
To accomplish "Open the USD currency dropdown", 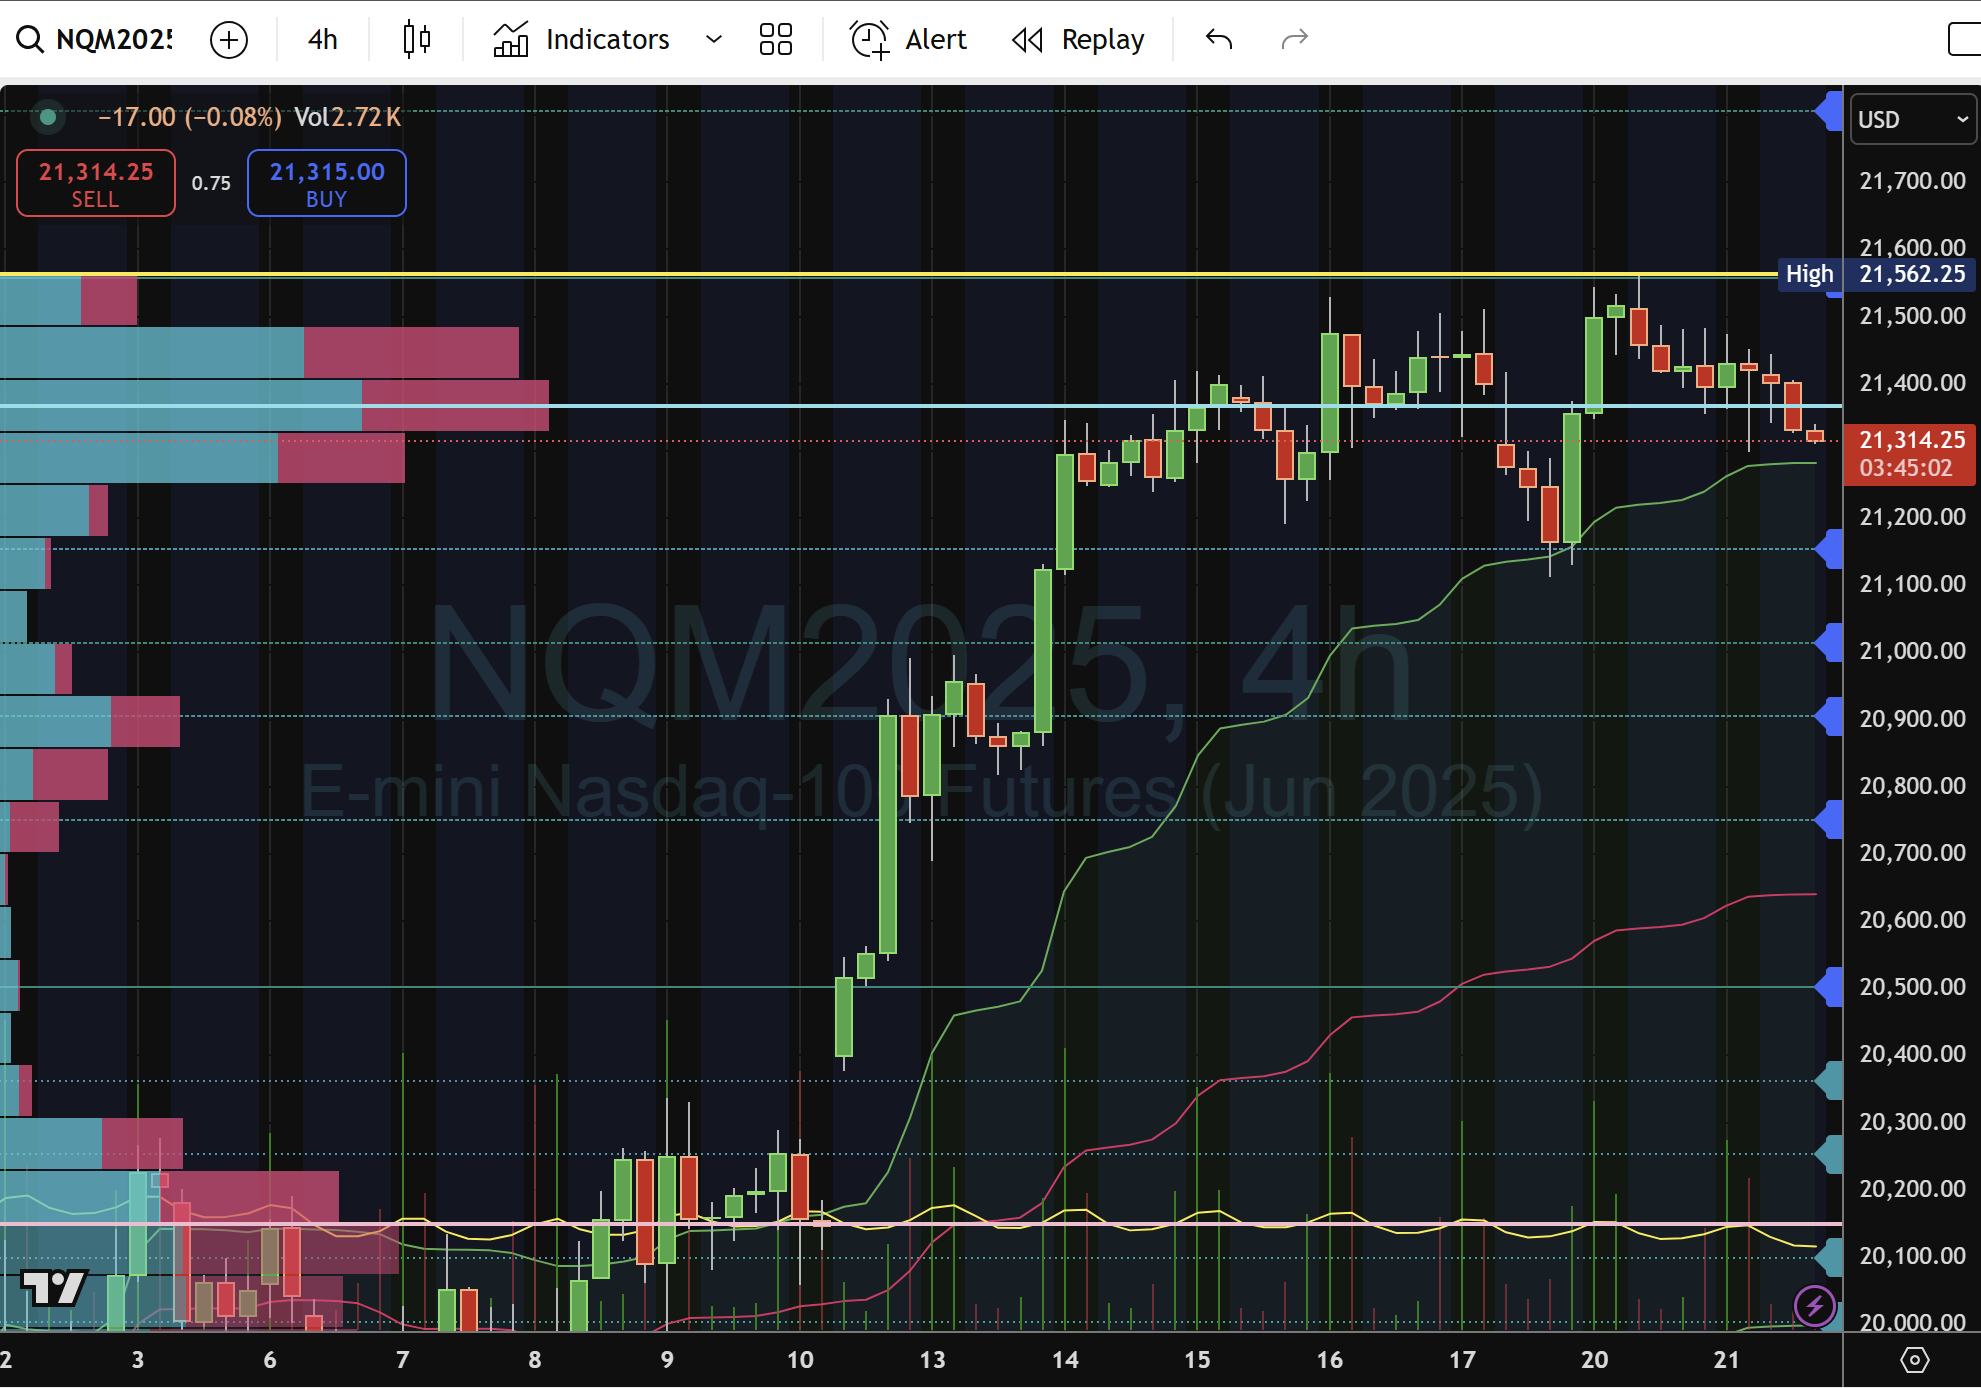I will click(1913, 120).
